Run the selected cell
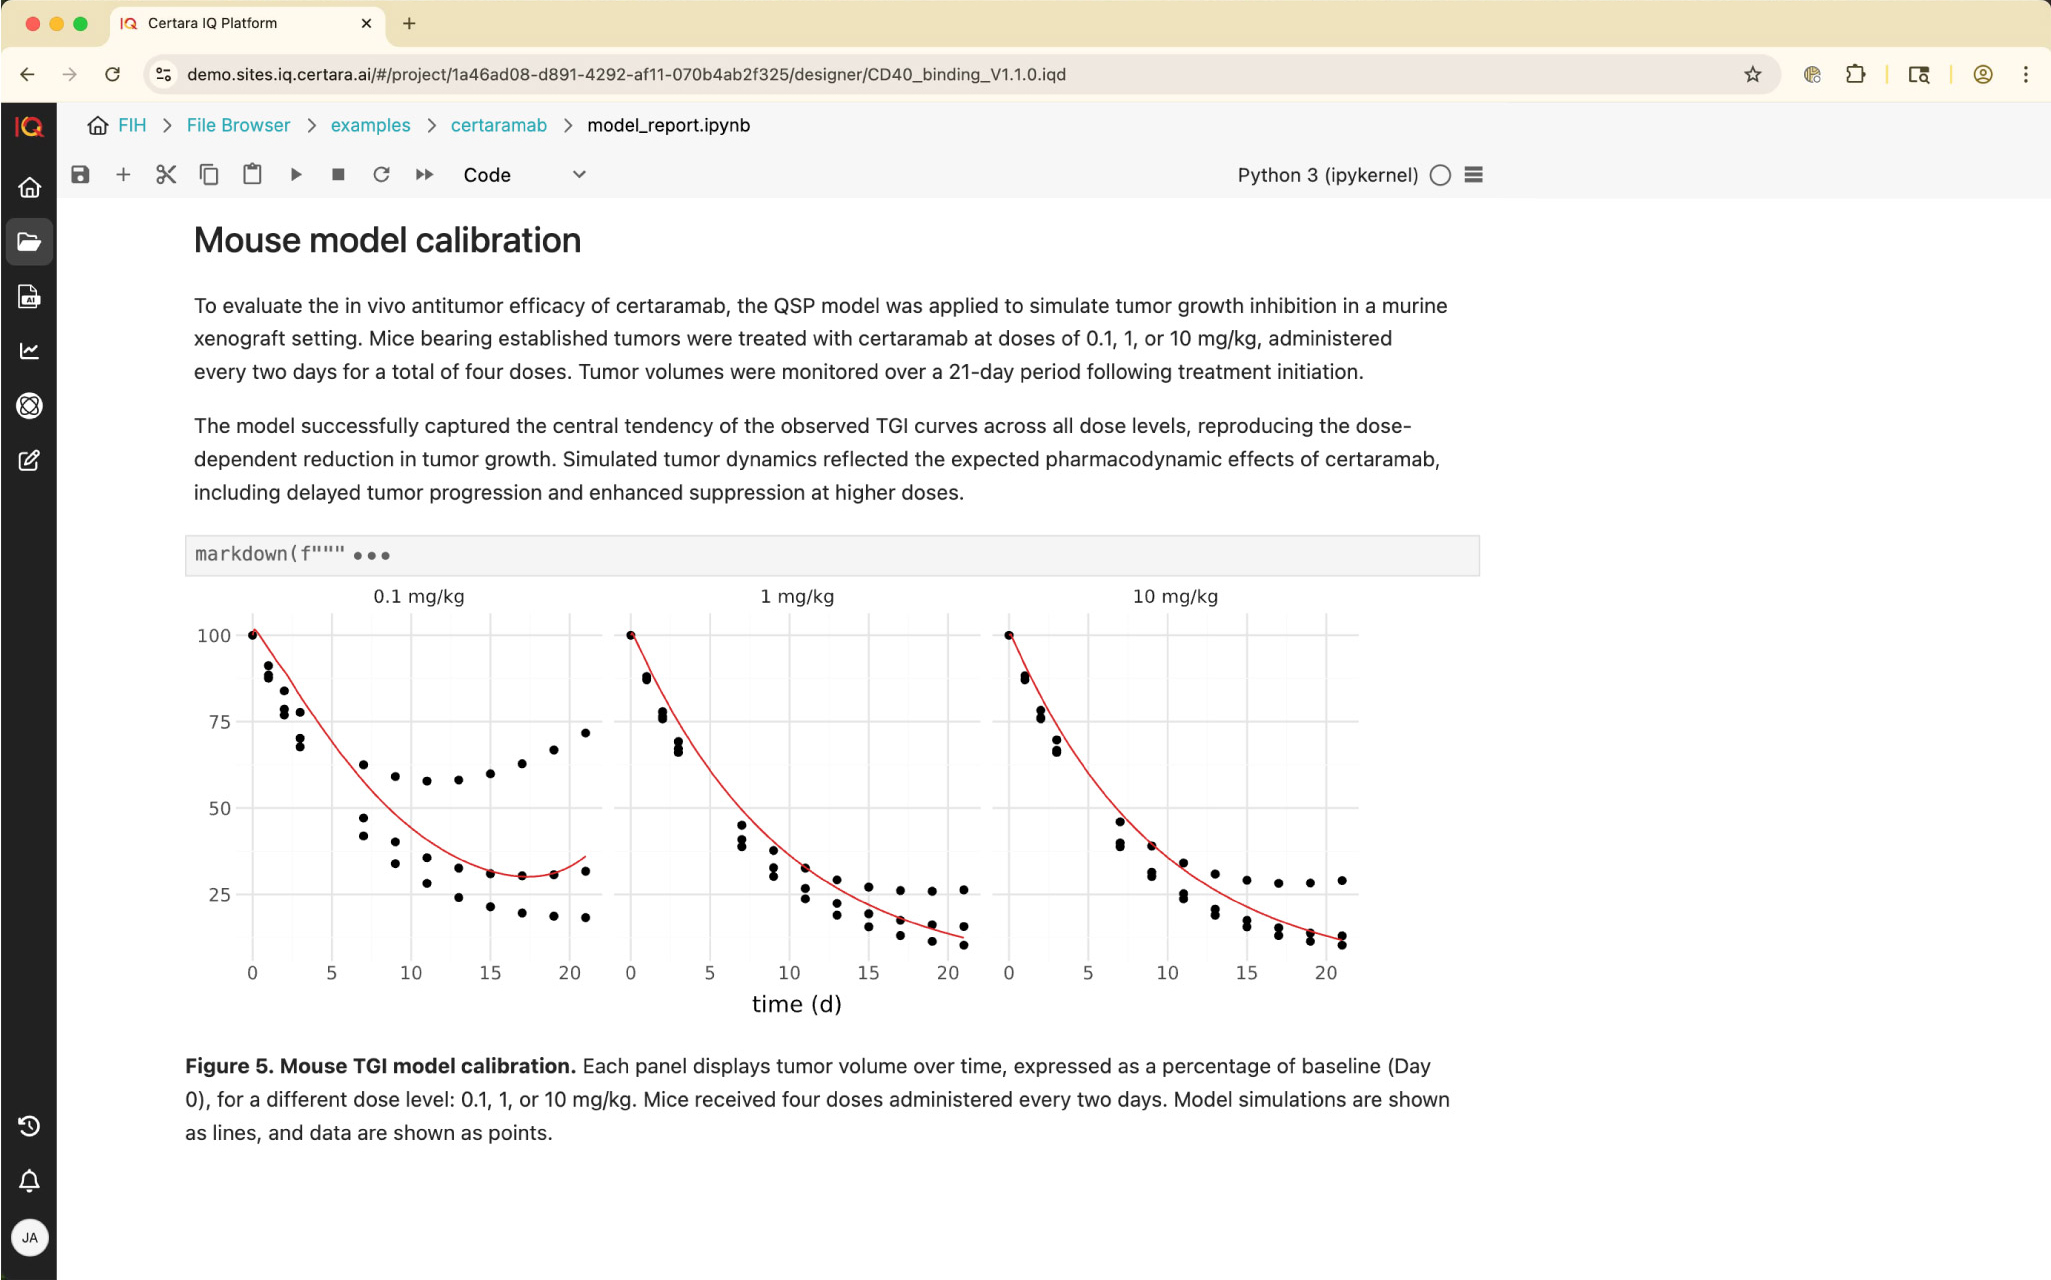Viewport: 2051px width, 1280px height. (x=296, y=175)
